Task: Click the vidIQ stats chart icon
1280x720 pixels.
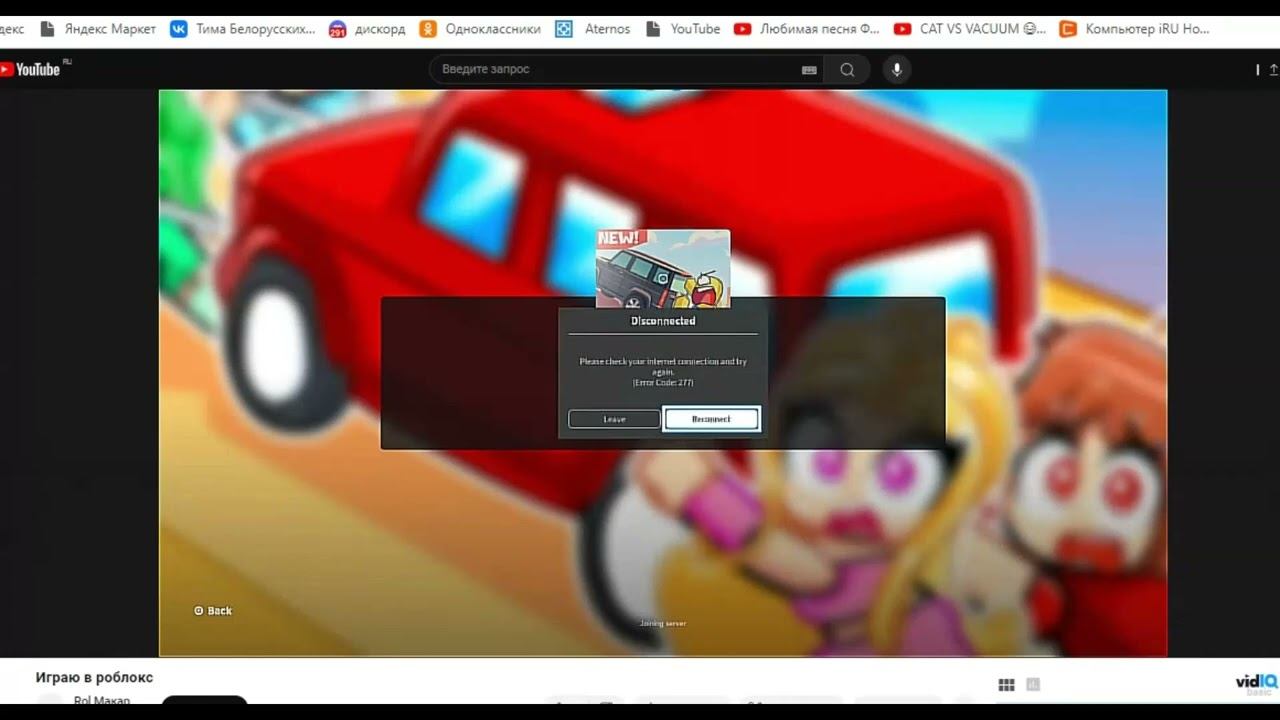Action: click(x=1033, y=685)
